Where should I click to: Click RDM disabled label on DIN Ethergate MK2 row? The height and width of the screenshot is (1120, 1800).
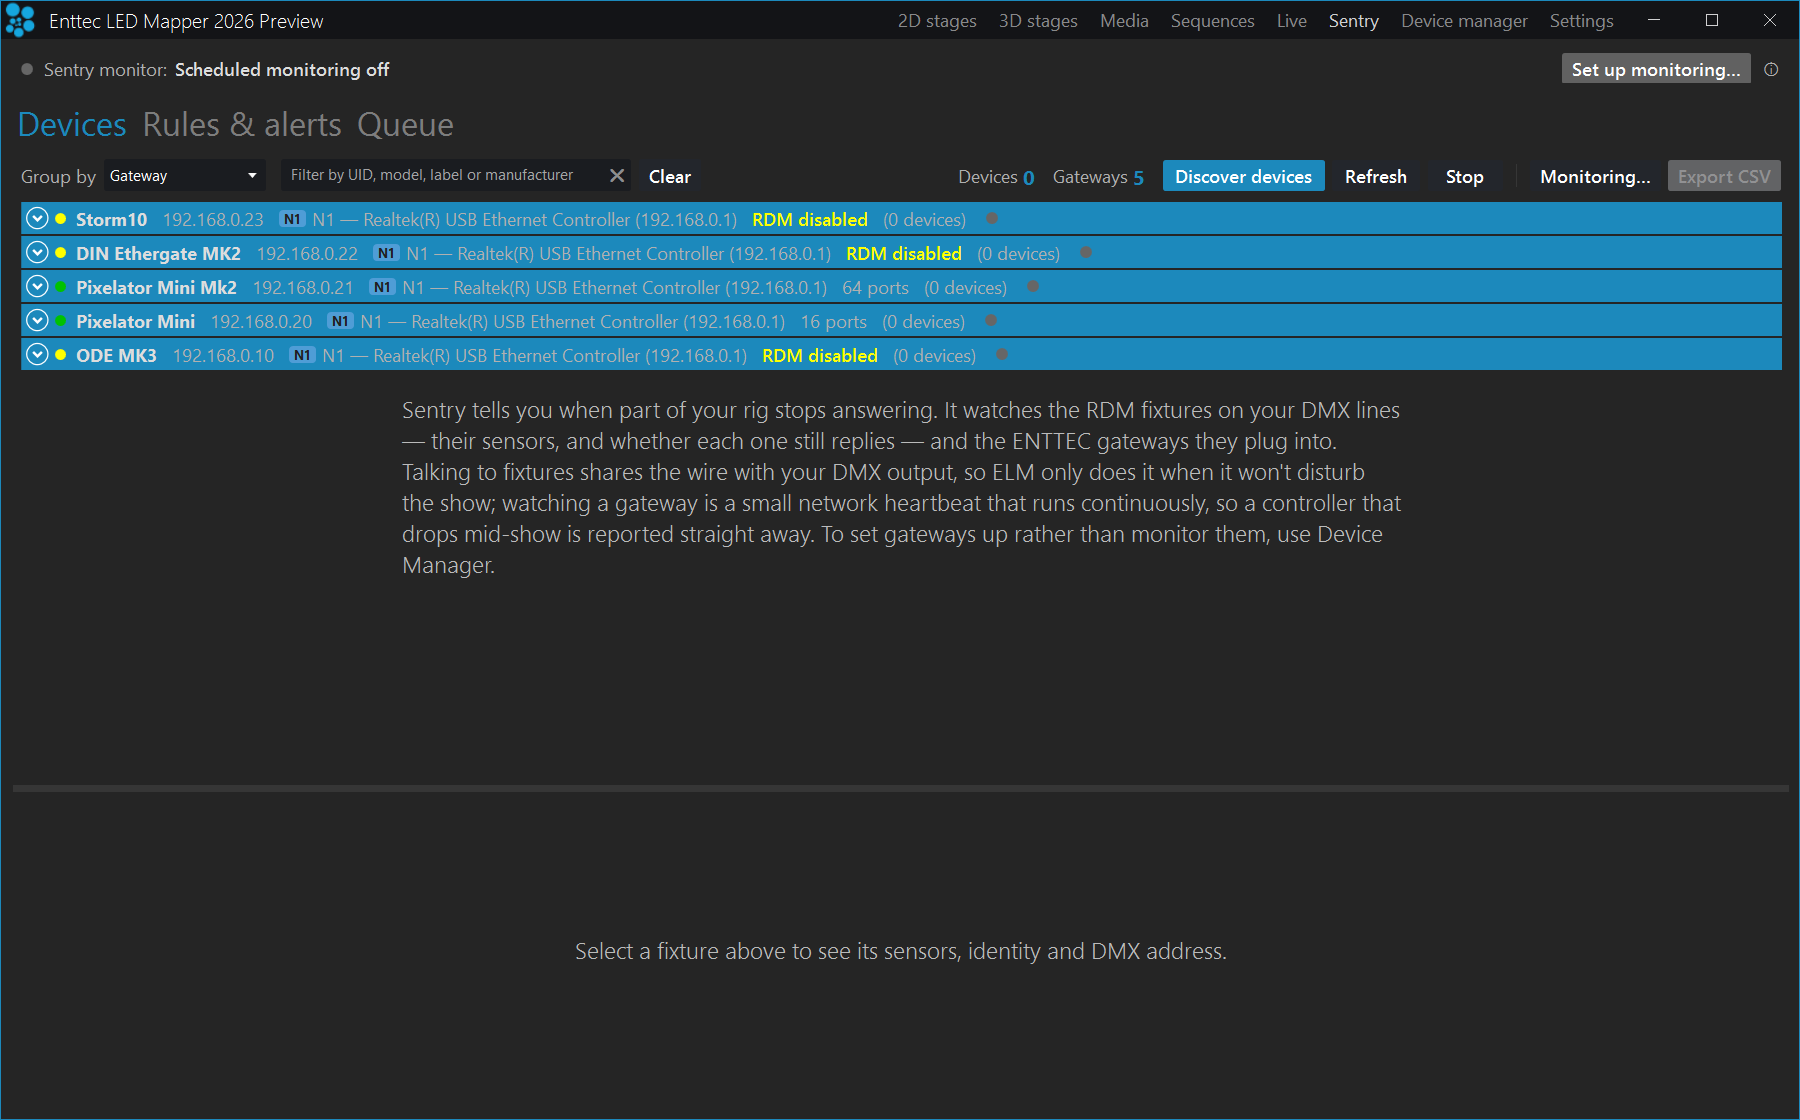(x=904, y=253)
